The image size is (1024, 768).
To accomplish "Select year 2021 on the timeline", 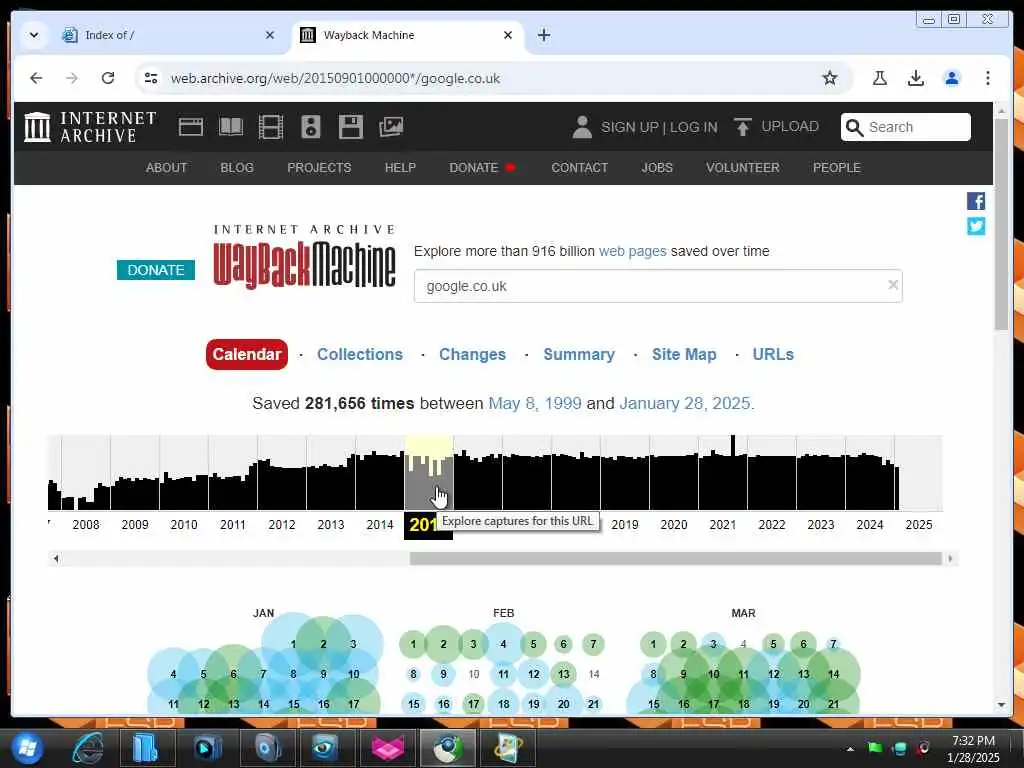I will [722, 524].
